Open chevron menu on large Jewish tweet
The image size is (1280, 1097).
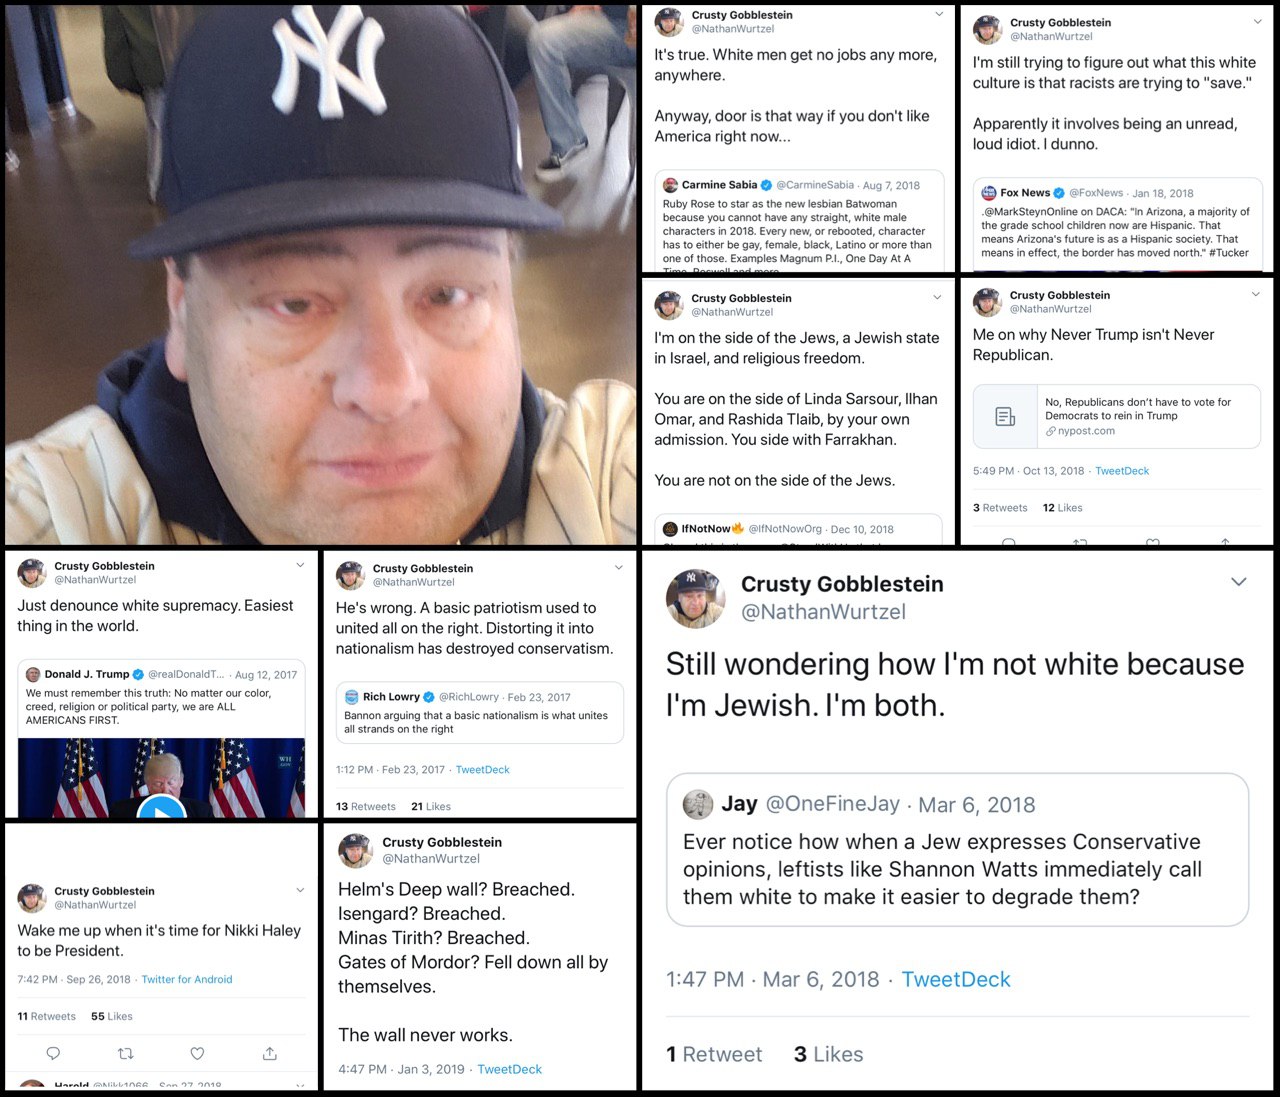pos(1238,582)
